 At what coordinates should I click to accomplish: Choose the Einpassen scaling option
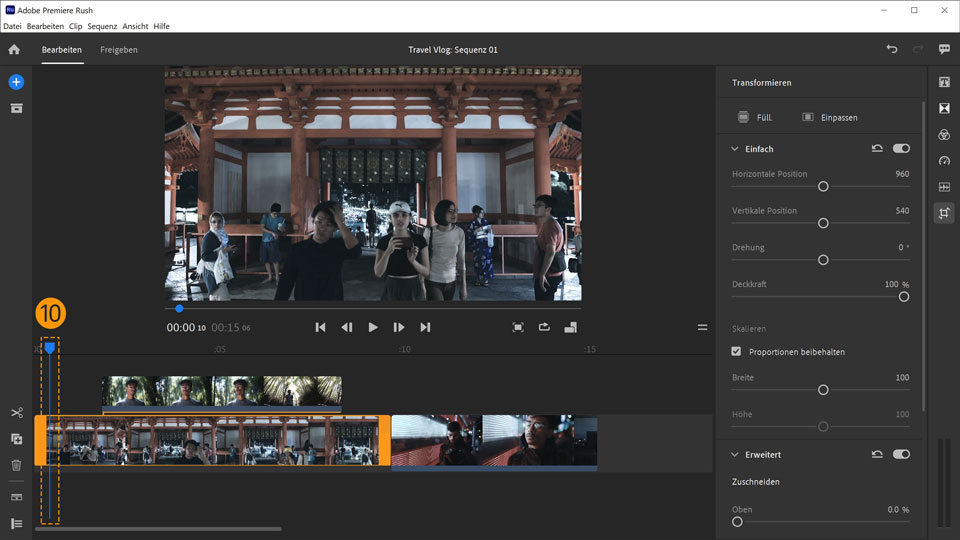(830, 117)
